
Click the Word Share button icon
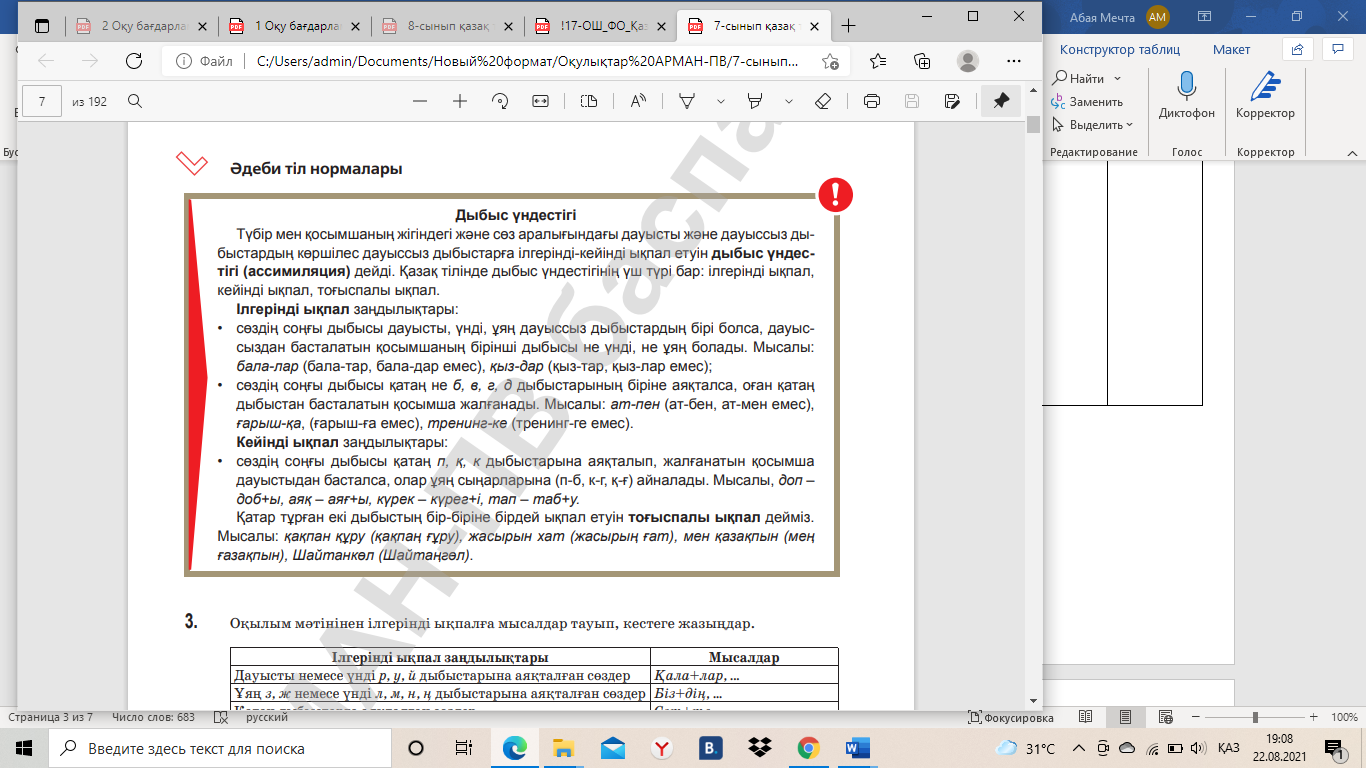[x=1297, y=48]
